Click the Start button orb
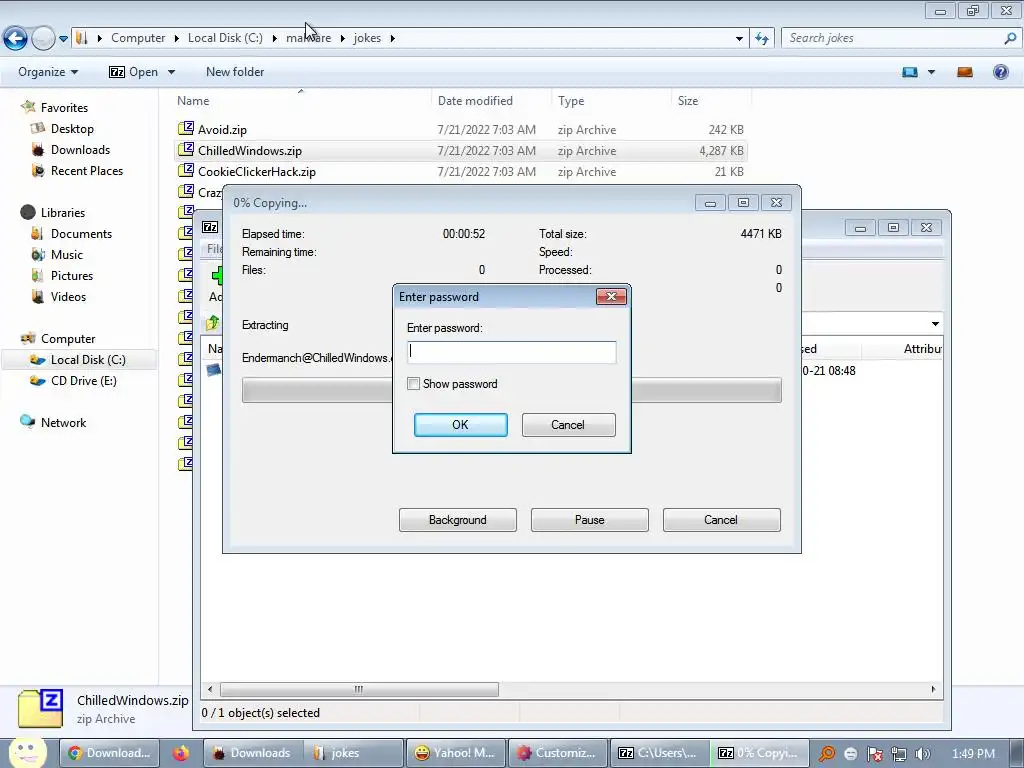1024x768 pixels. click(27, 753)
